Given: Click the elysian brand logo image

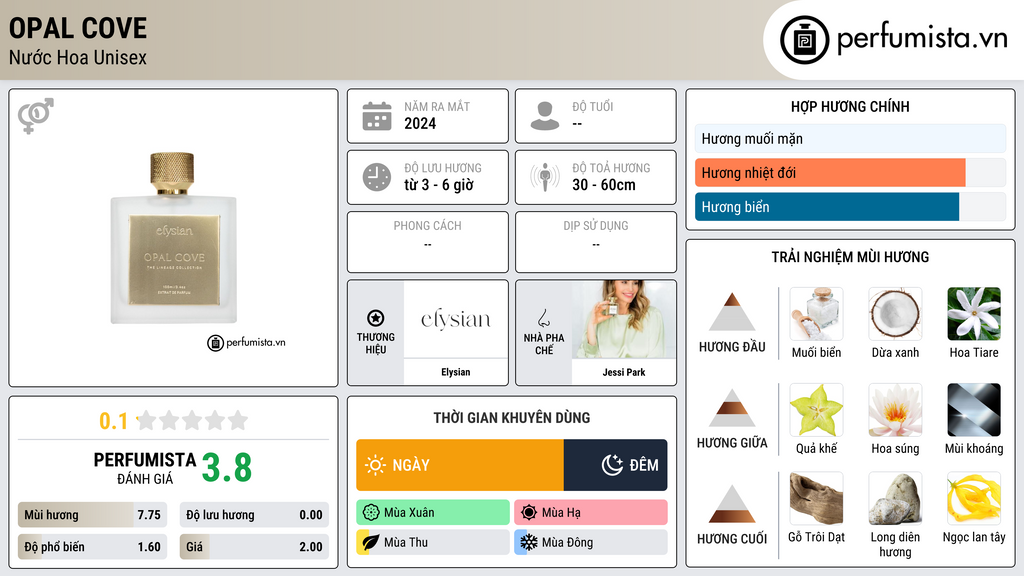Looking at the screenshot, I should click(x=456, y=319).
